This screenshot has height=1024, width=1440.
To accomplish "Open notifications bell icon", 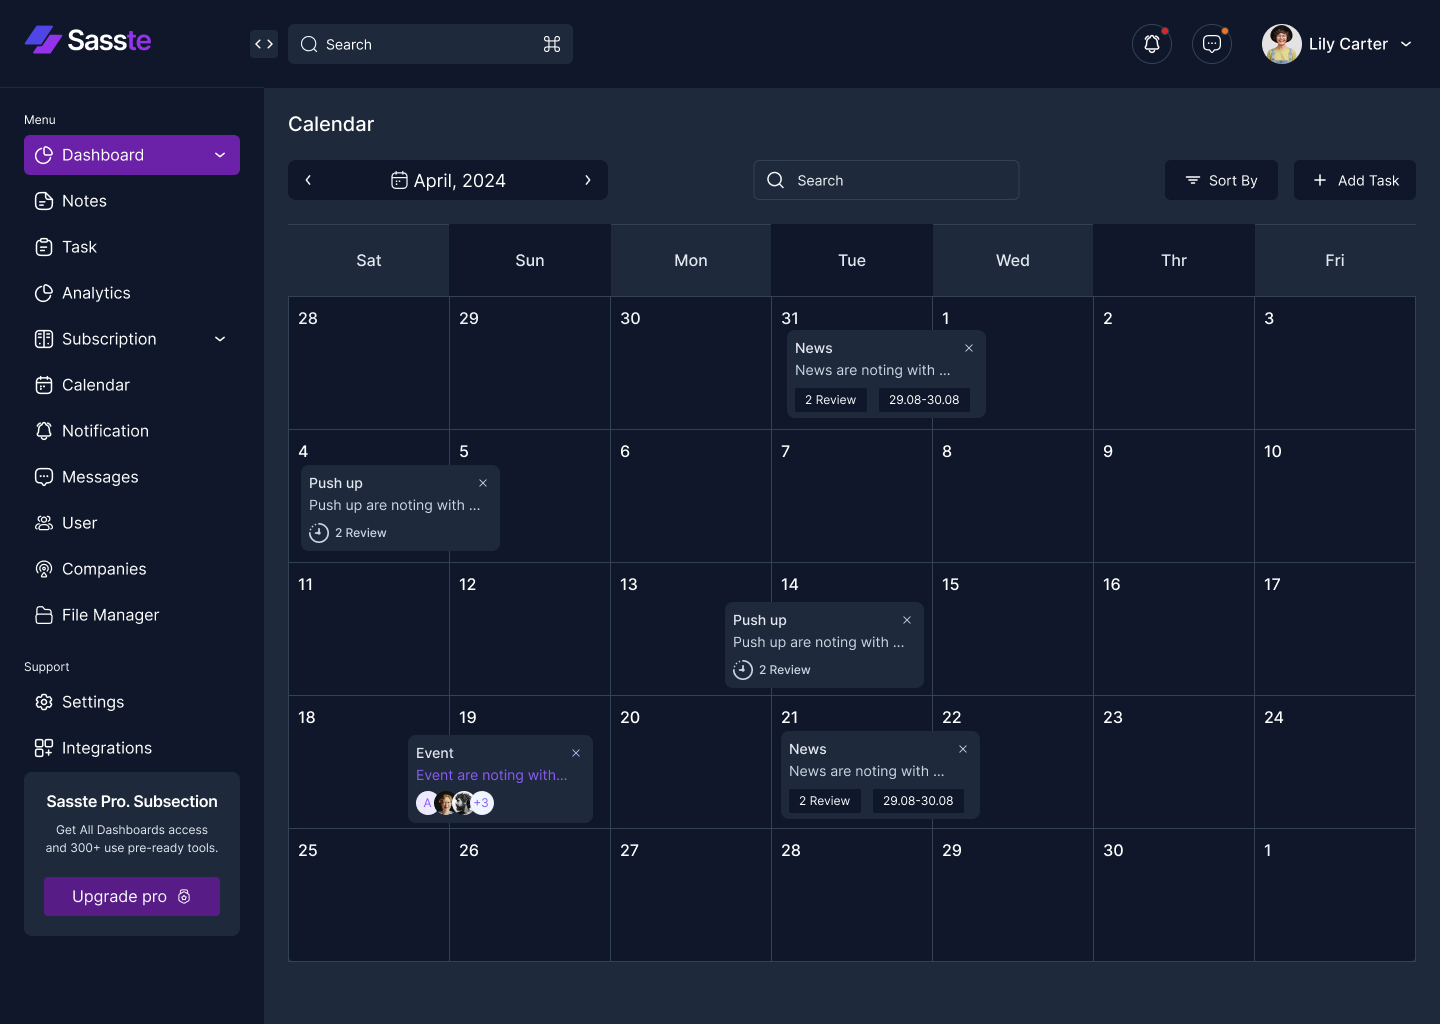I will click(x=1152, y=44).
